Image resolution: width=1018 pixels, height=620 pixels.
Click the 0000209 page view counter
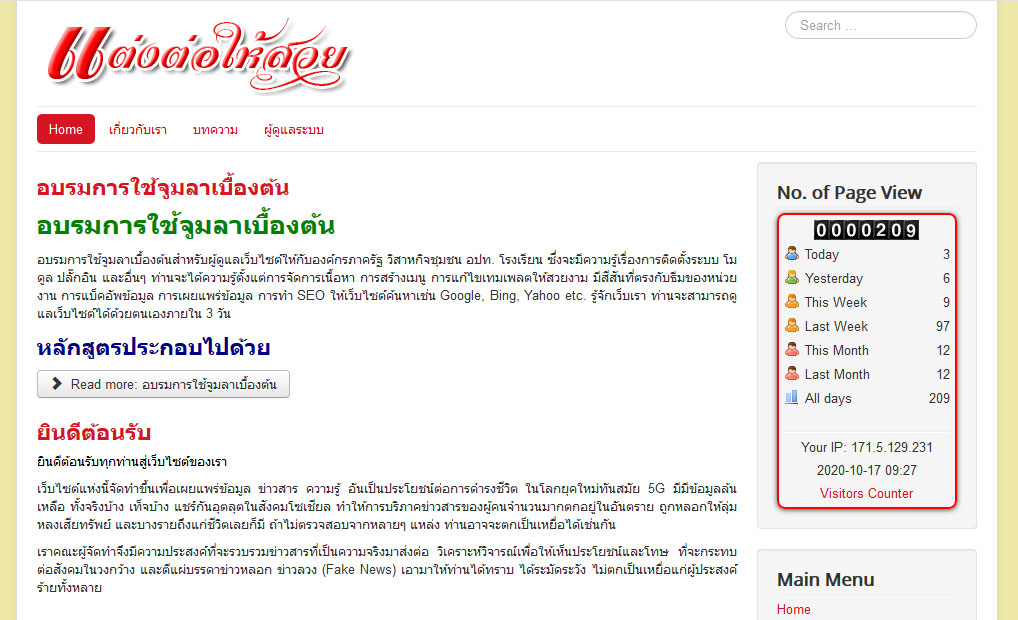pyautogui.click(x=866, y=230)
